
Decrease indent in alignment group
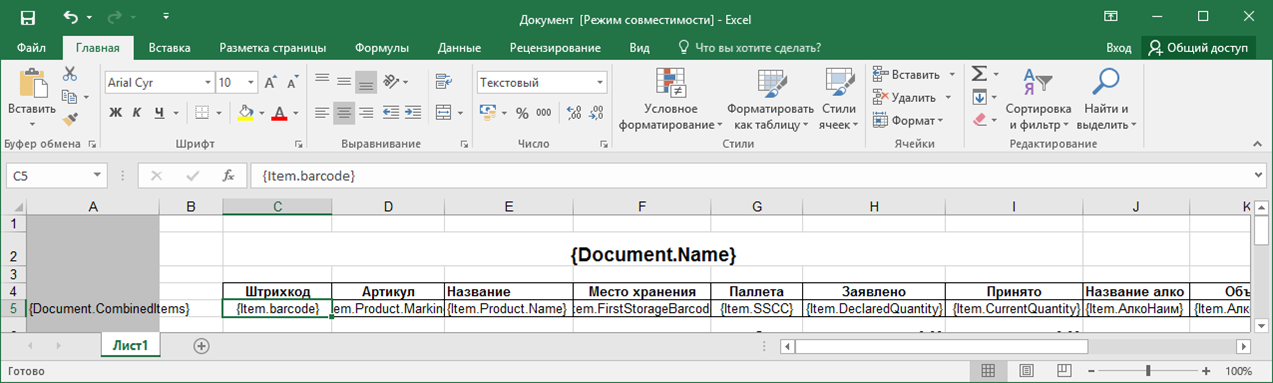click(x=392, y=112)
